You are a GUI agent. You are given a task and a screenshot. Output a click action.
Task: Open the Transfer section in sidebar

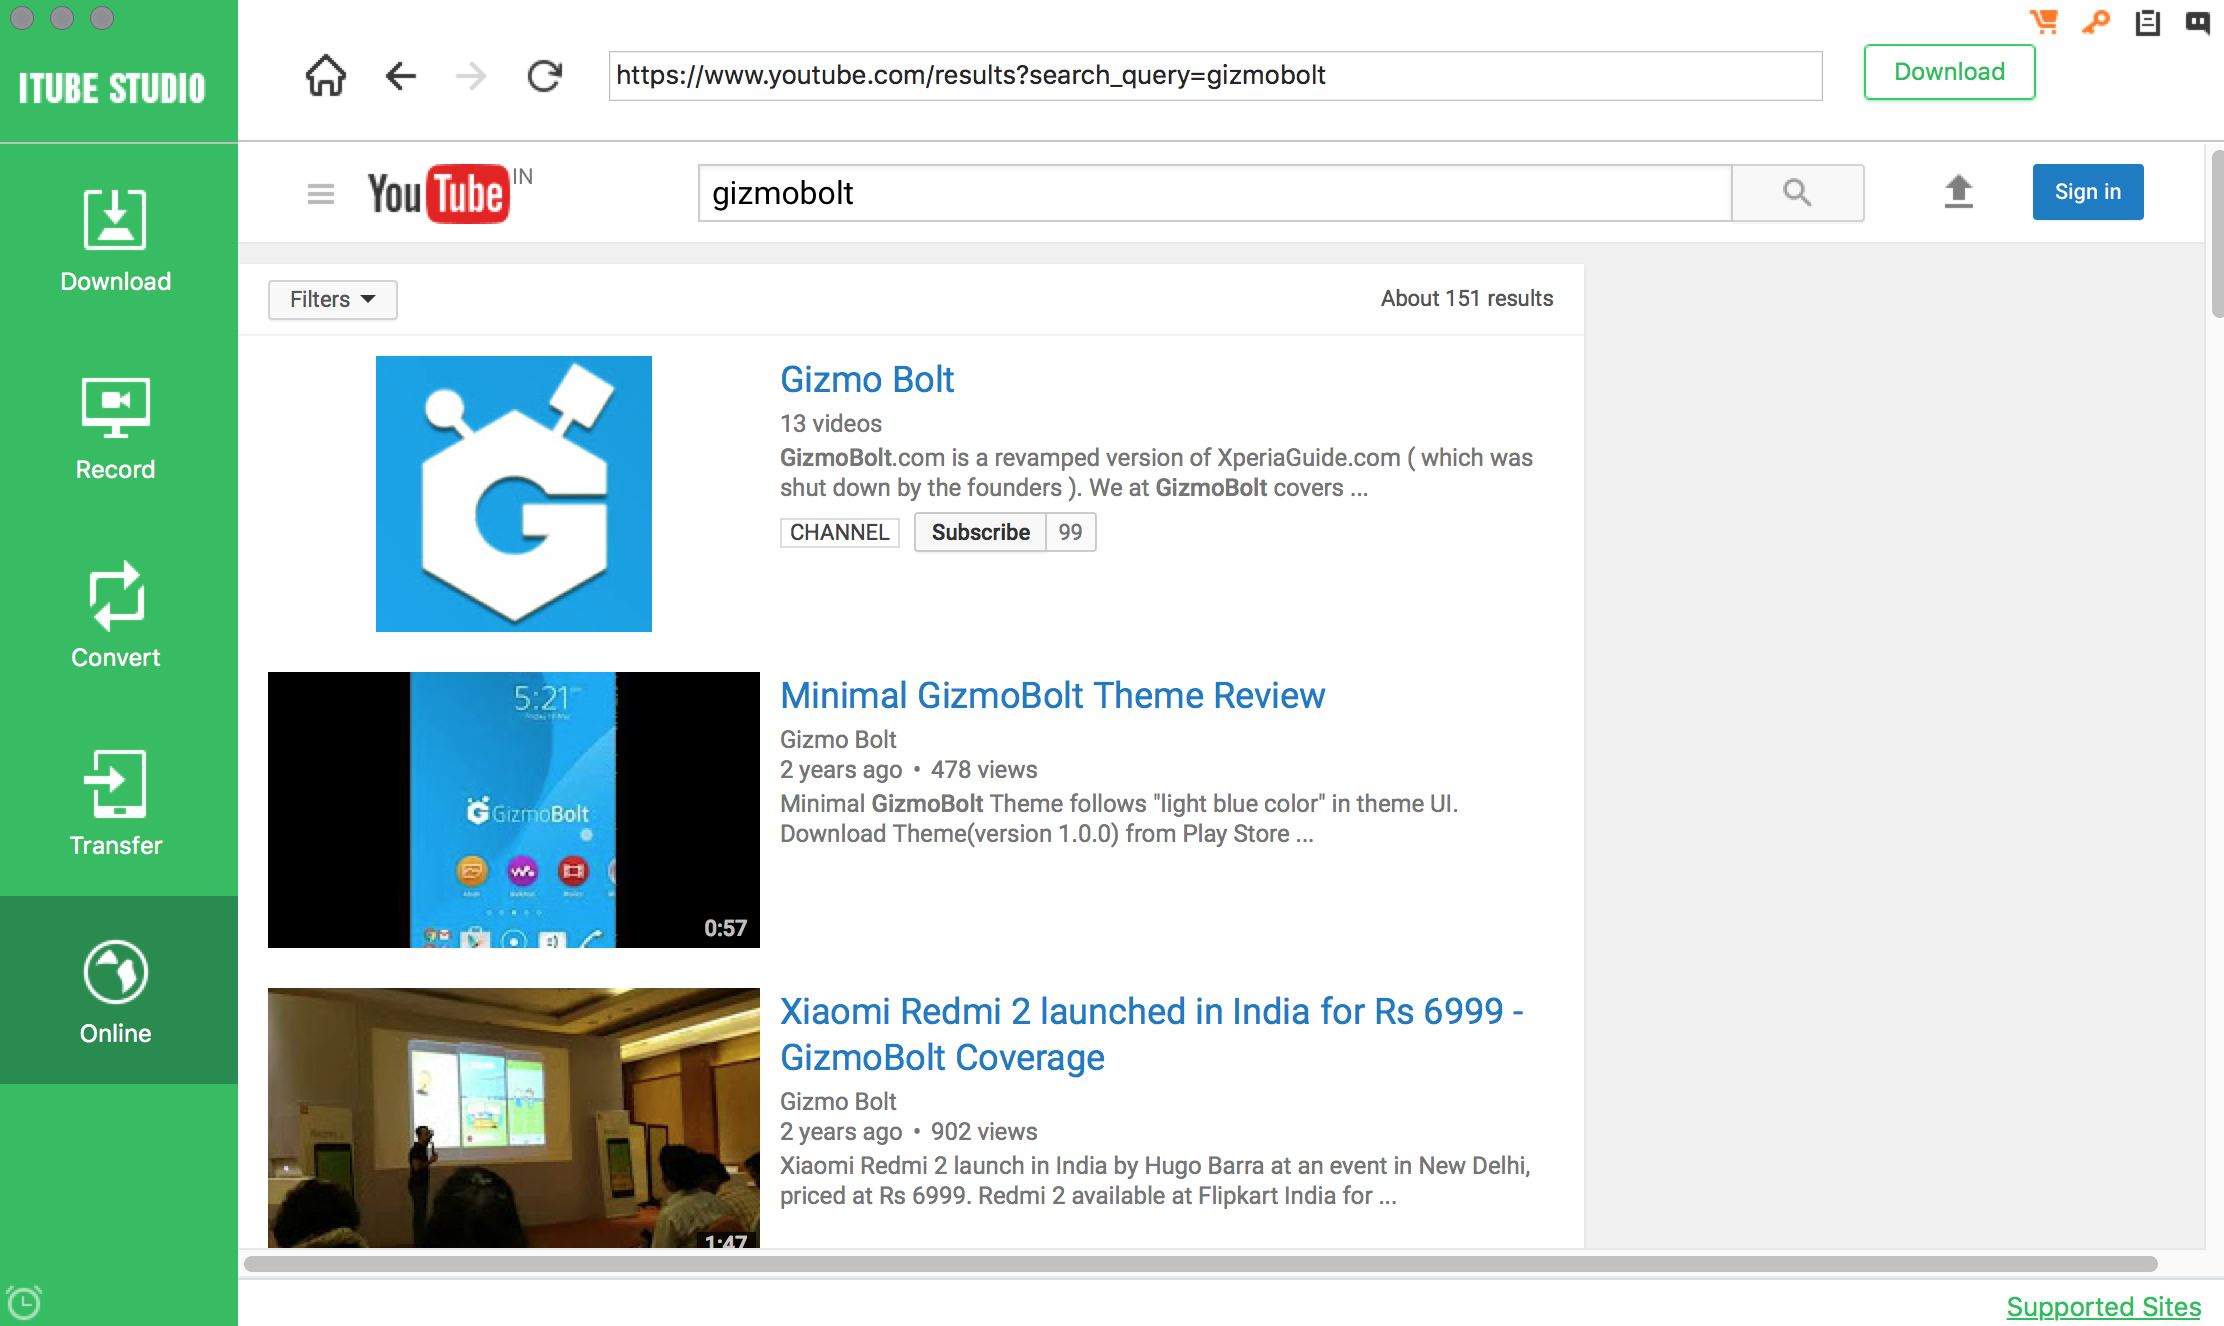tap(116, 804)
